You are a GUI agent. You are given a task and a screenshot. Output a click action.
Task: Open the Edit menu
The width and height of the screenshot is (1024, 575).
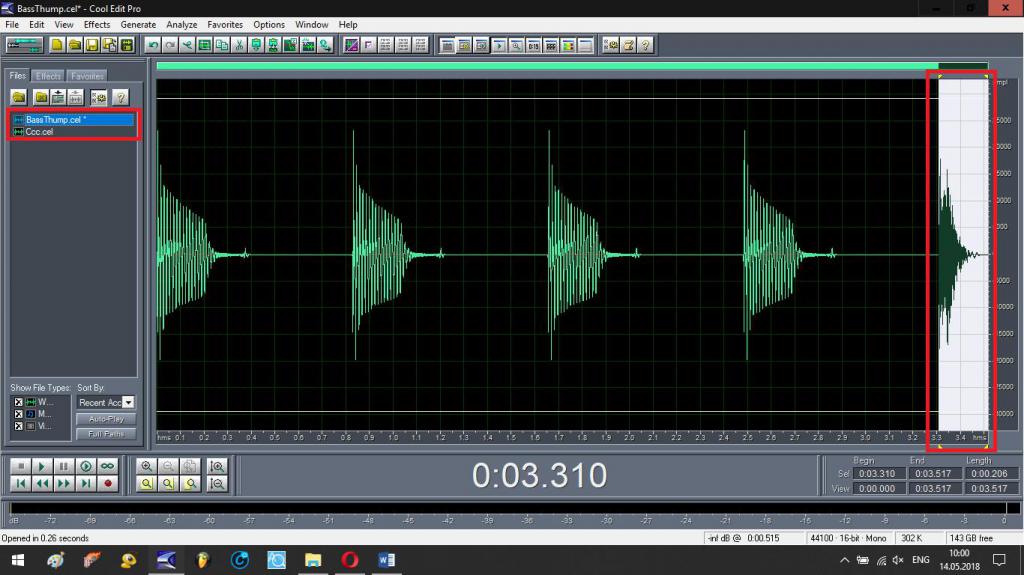(x=37, y=25)
